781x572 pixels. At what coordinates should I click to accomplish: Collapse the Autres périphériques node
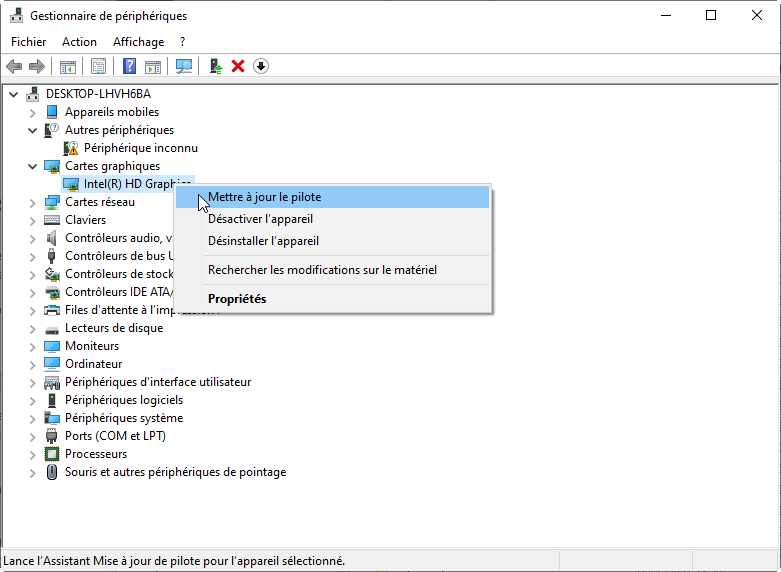pyautogui.click(x=32, y=131)
